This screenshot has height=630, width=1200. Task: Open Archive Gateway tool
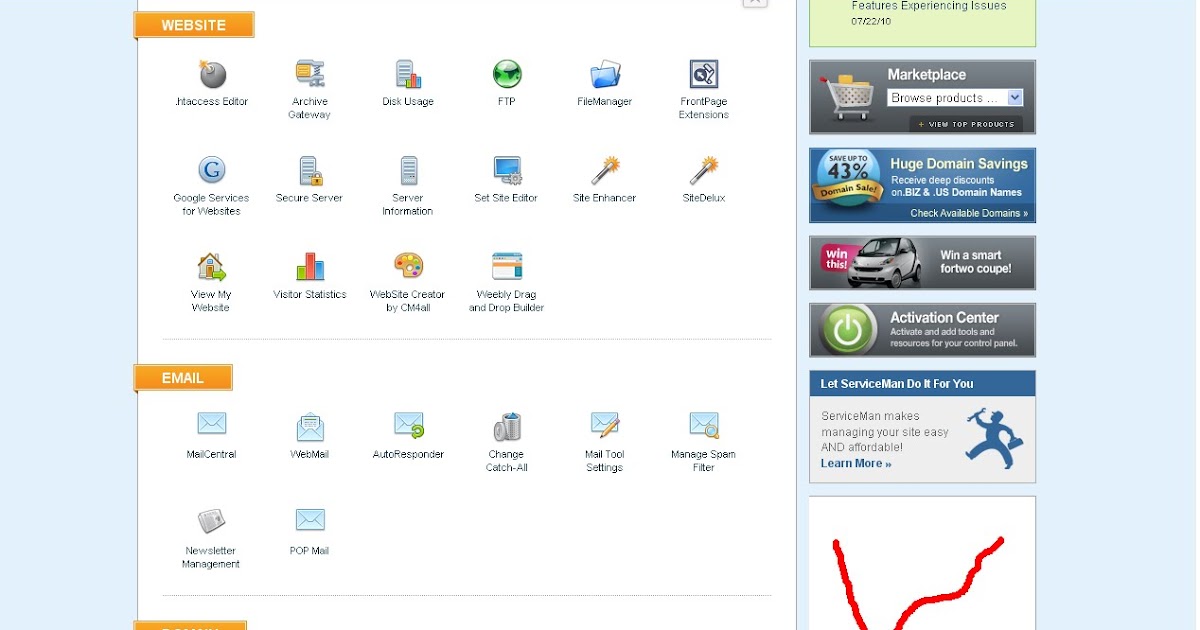click(x=310, y=74)
